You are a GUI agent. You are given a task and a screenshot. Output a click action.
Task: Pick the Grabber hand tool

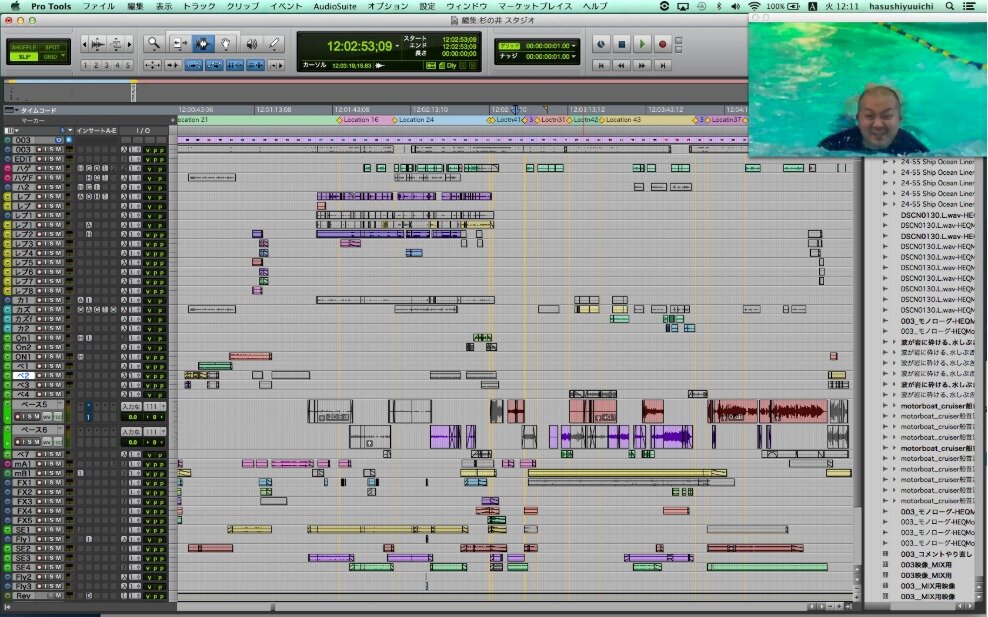coord(227,43)
